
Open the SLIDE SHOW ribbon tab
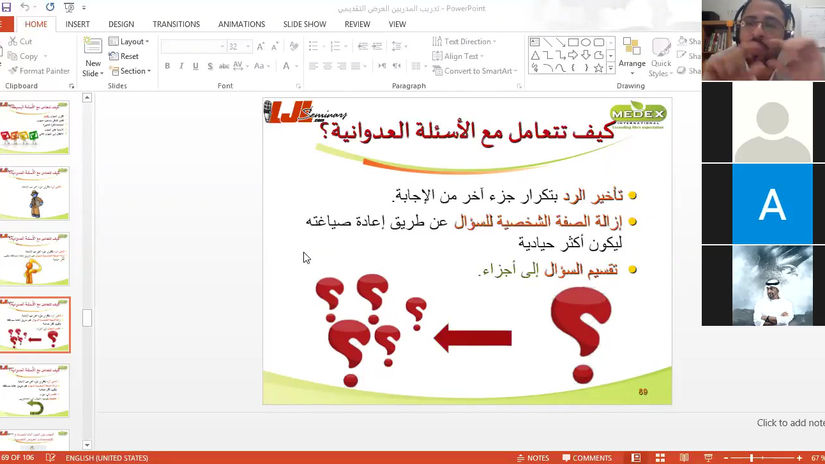305,24
